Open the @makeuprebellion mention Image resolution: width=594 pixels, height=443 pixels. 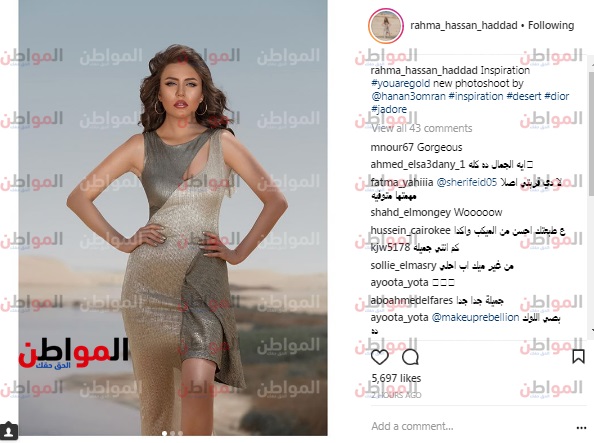point(475,318)
